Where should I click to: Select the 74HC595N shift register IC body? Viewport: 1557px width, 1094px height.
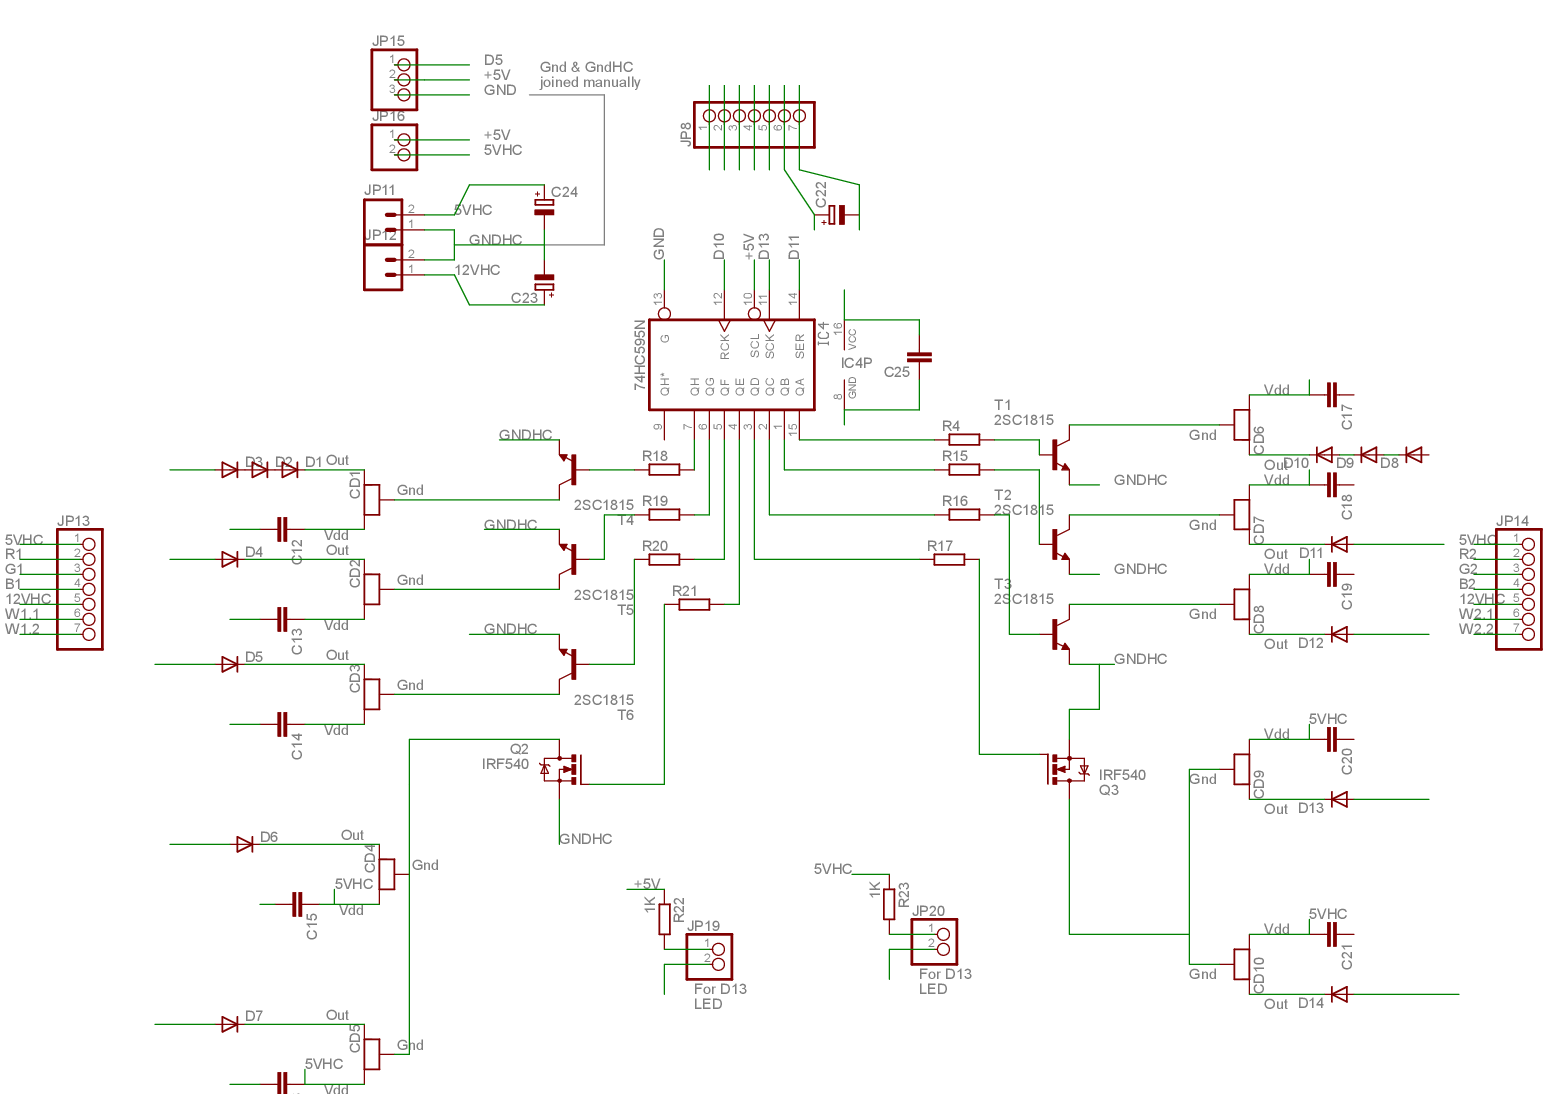[x=732, y=365]
